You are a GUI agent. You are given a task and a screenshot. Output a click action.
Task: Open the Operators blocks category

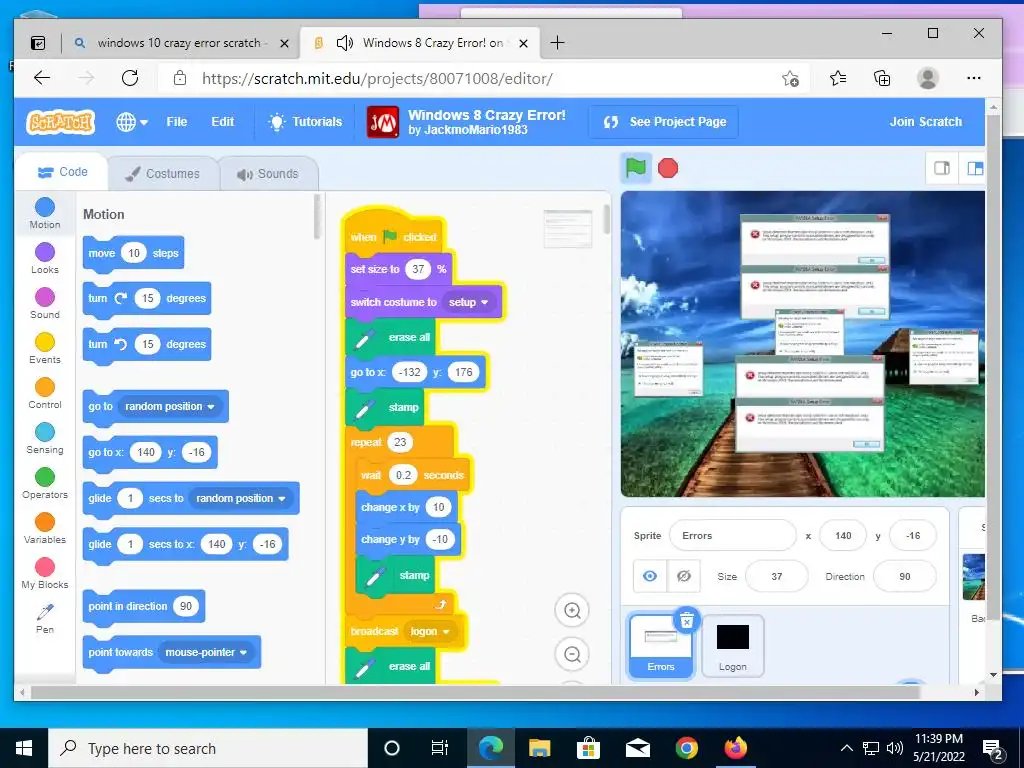(x=44, y=484)
